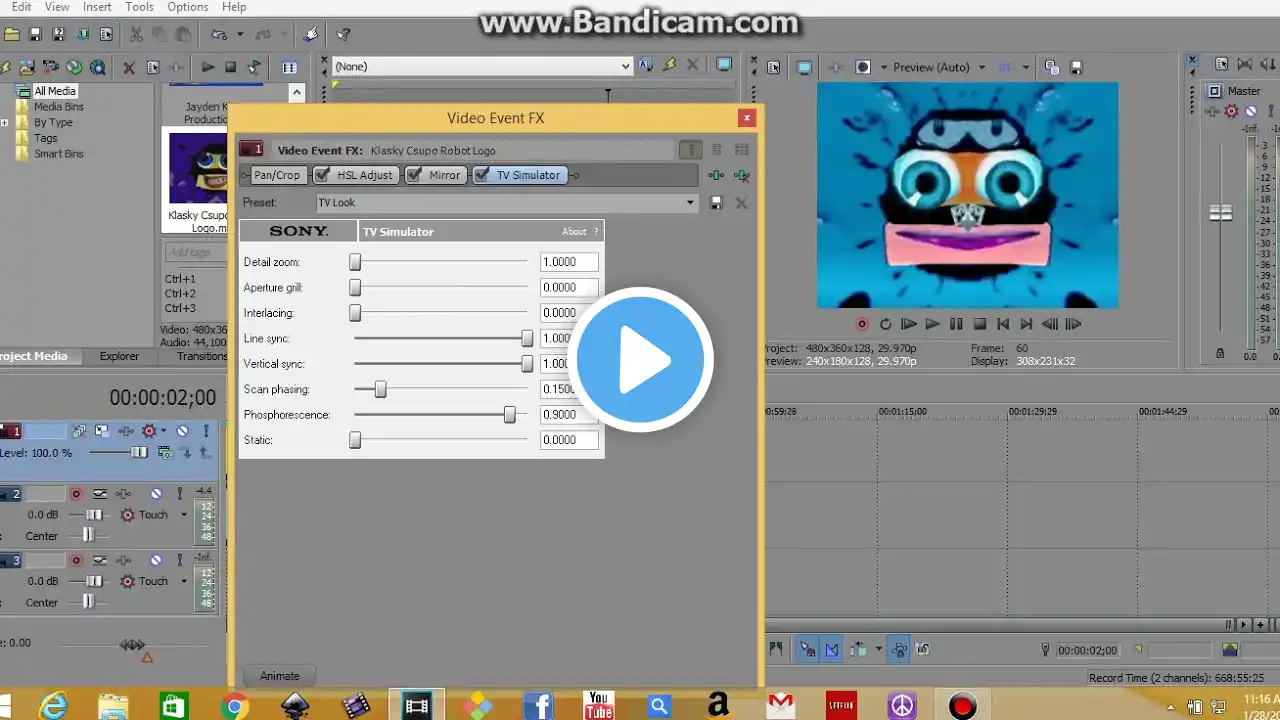The width and height of the screenshot is (1280, 720).
Task: Open Video Preview on external monitor icon
Action: [x=804, y=67]
